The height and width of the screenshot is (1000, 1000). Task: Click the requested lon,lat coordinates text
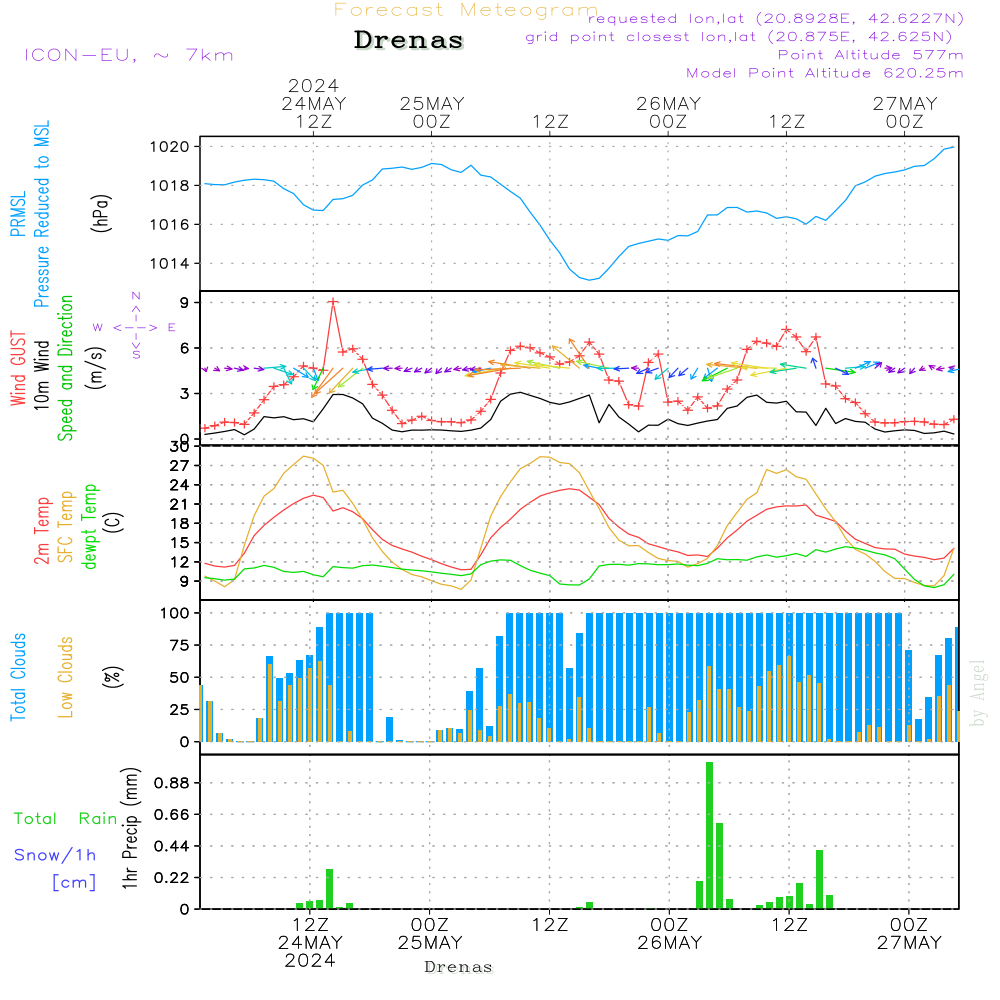776,18
